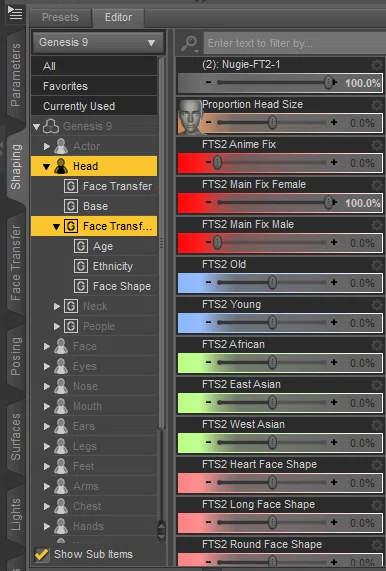This screenshot has width=386, height=571.
Task: Open gear settings for FTS2 Heart Face Shape
Action: pyautogui.click(x=377, y=465)
